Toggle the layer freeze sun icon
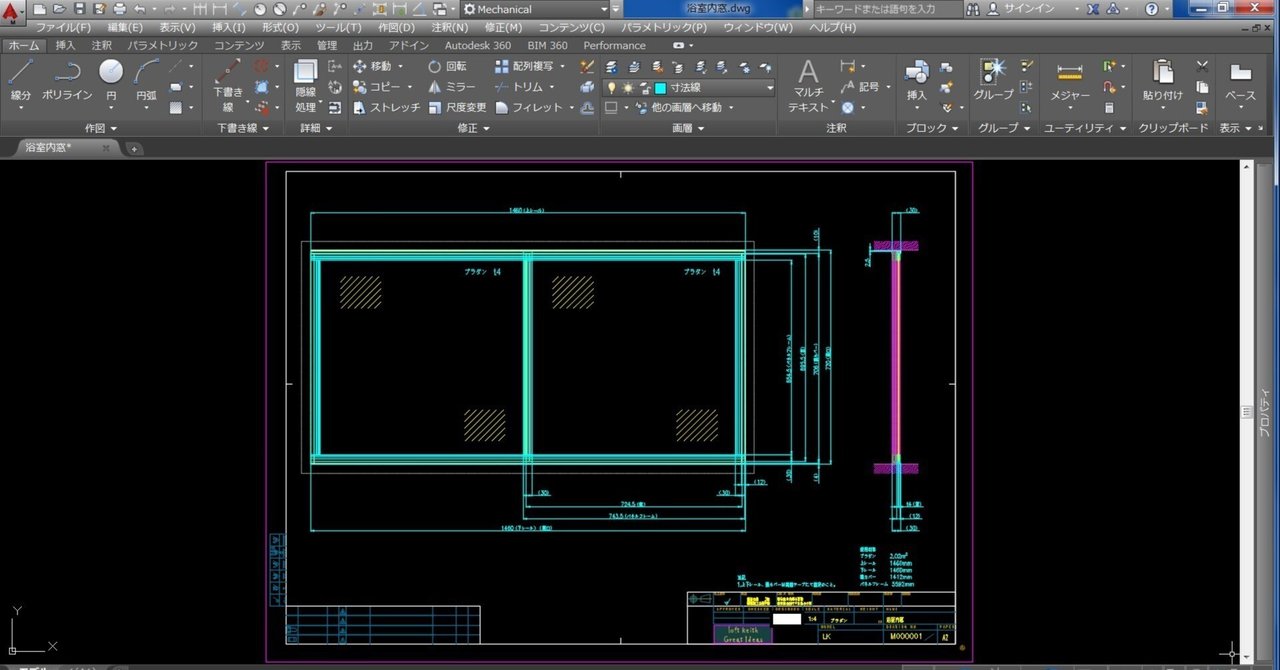Viewport: 1280px width, 670px height. pos(628,88)
